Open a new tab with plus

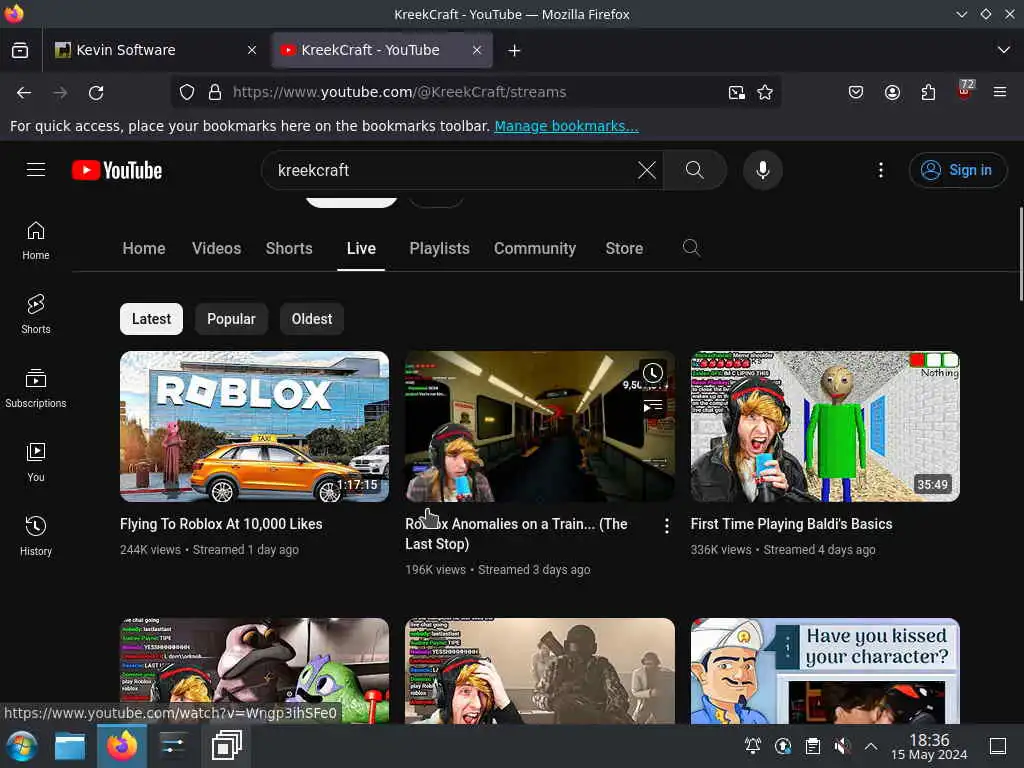(514, 50)
